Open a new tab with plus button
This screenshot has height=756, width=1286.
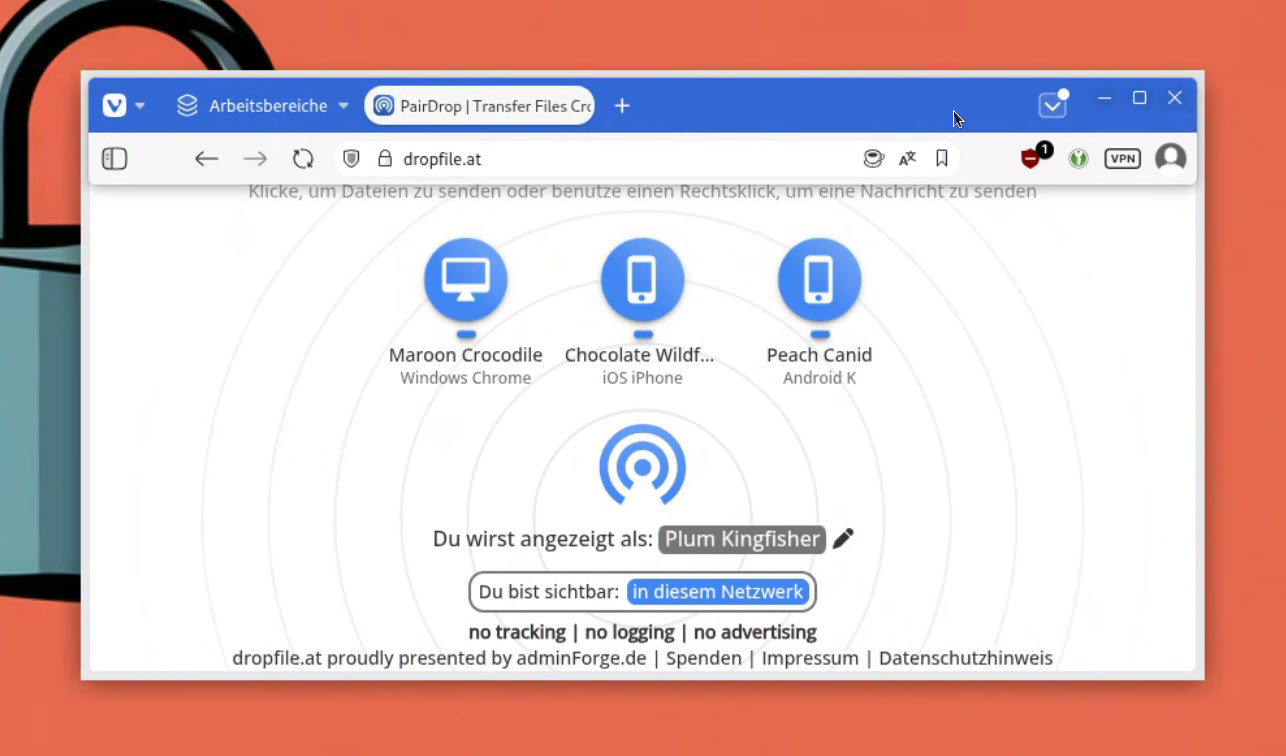(x=622, y=106)
